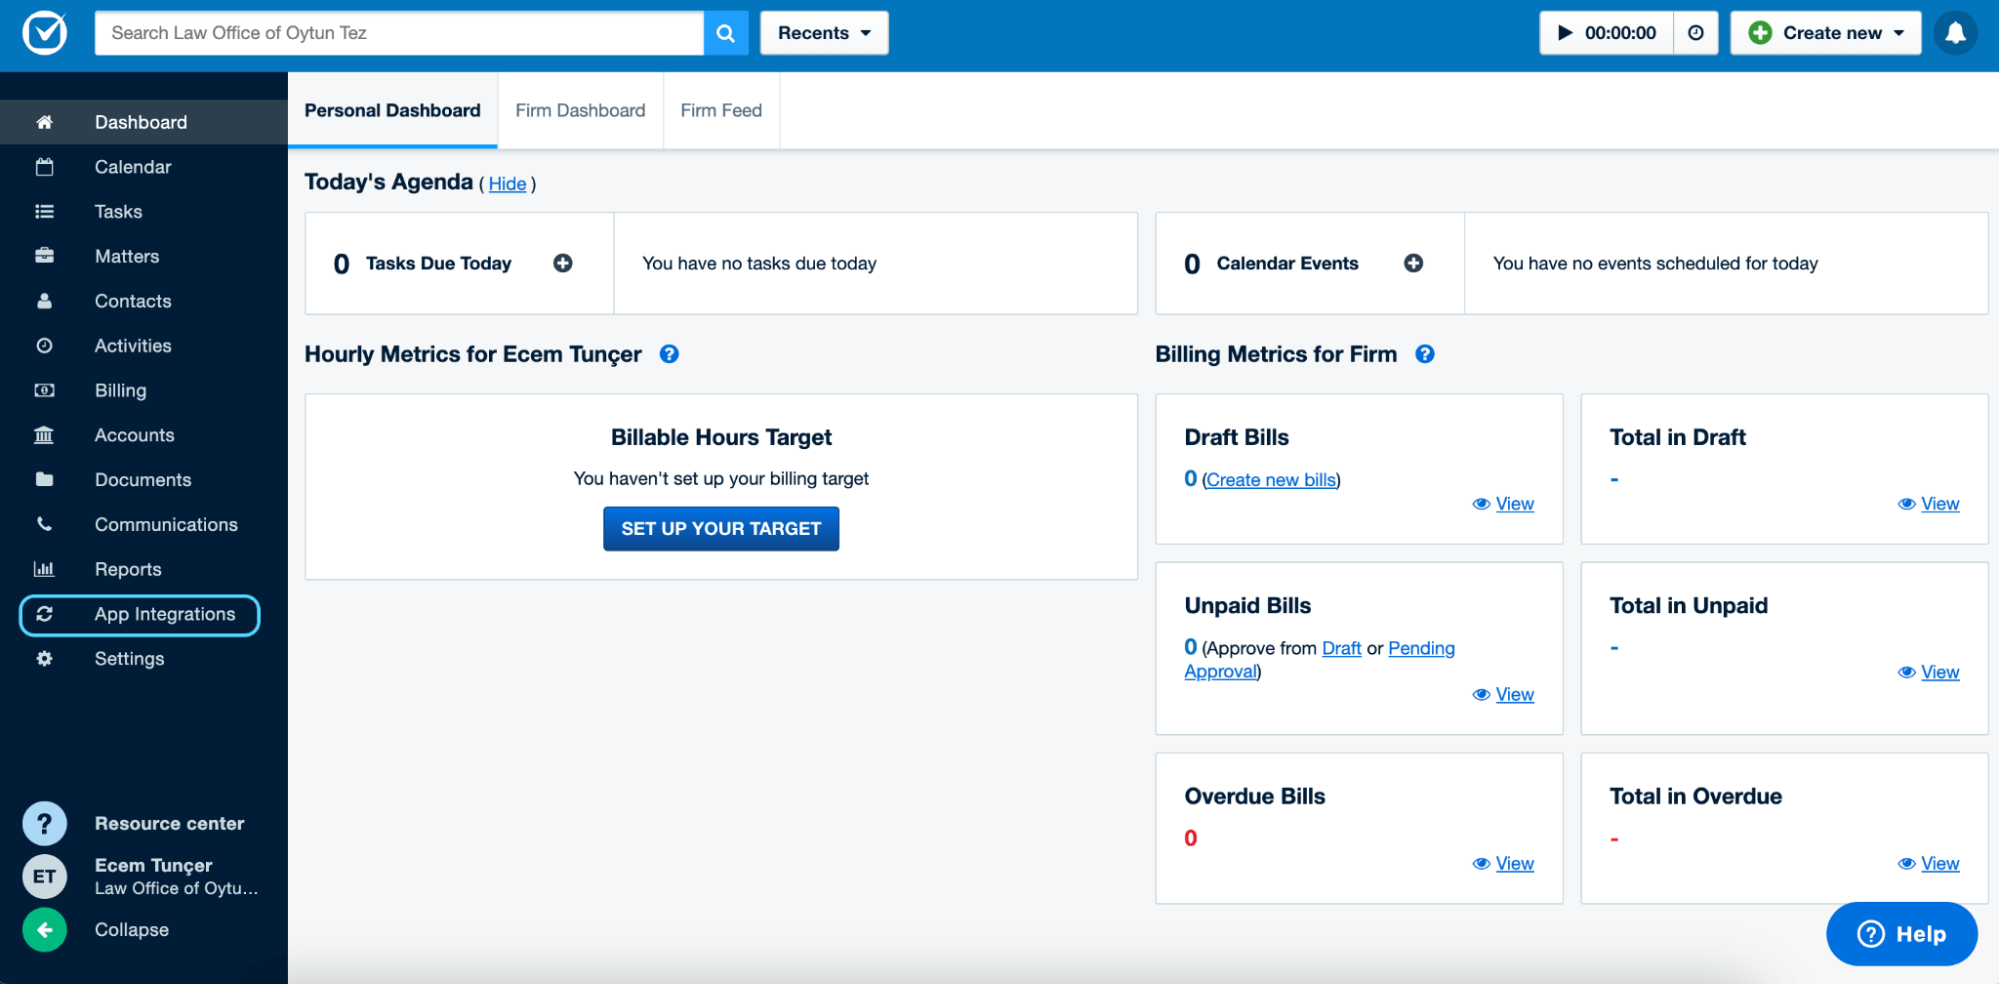Image resolution: width=1999 pixels, height=984 pixels.
Task: Click the Tasks list icon
Action: click(x=44, y=211)
